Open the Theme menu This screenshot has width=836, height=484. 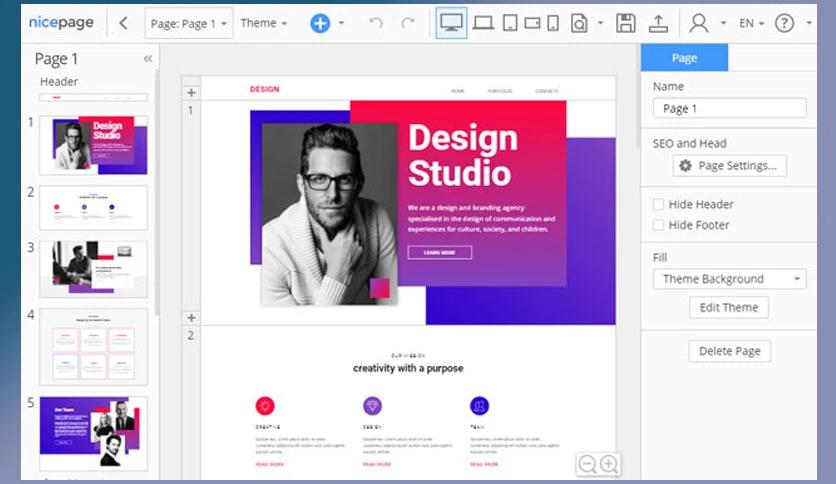(x=263, y=23)
